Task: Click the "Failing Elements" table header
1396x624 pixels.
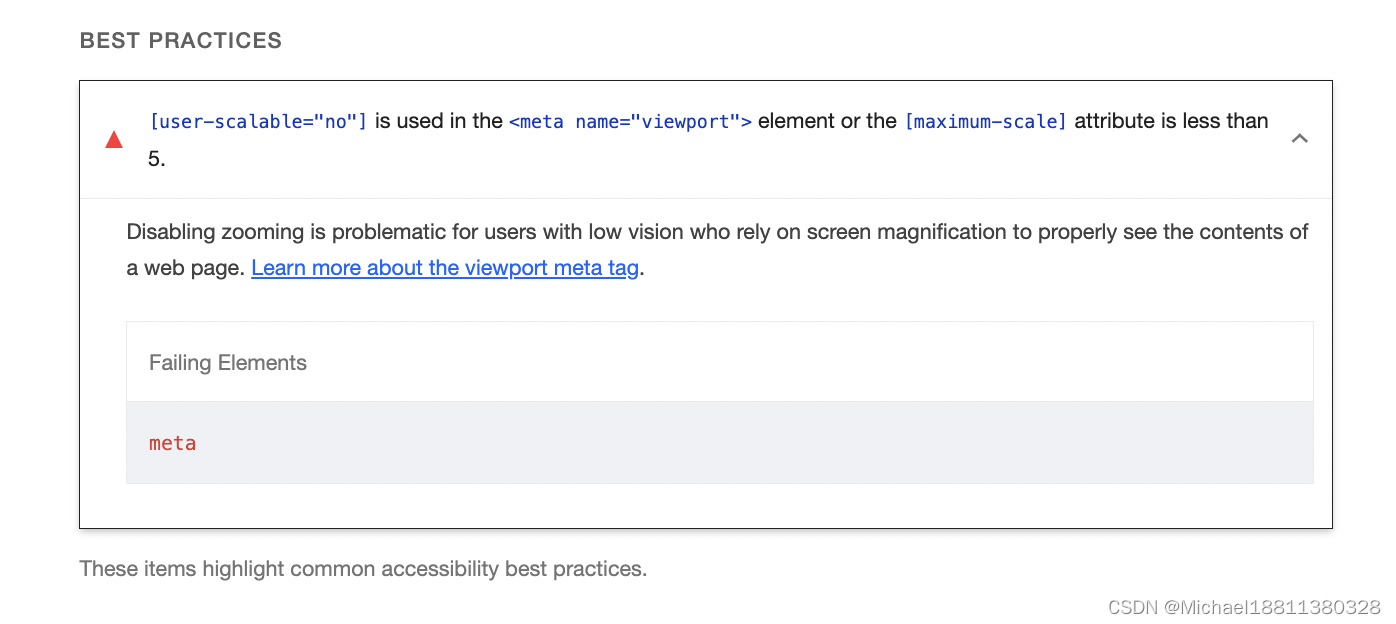Action: [228, 363]
